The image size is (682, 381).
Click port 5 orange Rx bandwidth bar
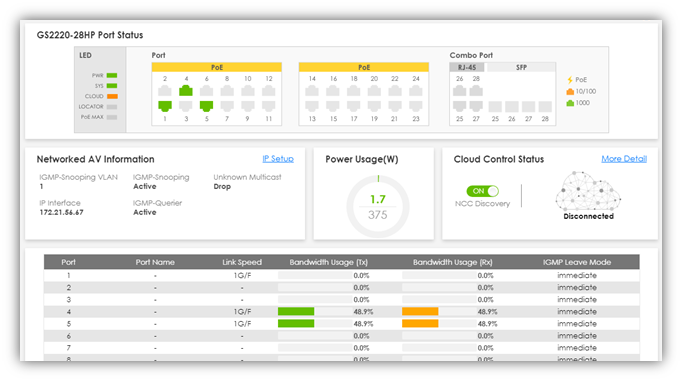tap(420, 324)
